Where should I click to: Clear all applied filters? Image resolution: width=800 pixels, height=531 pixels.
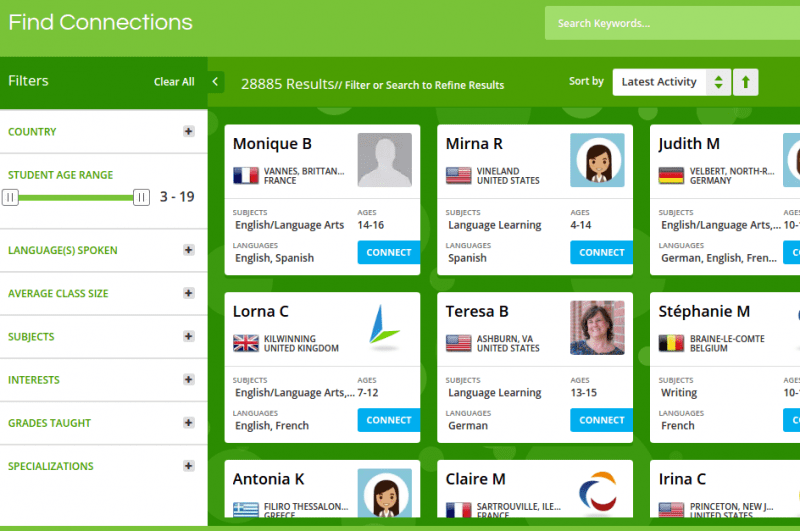[174, 82]
